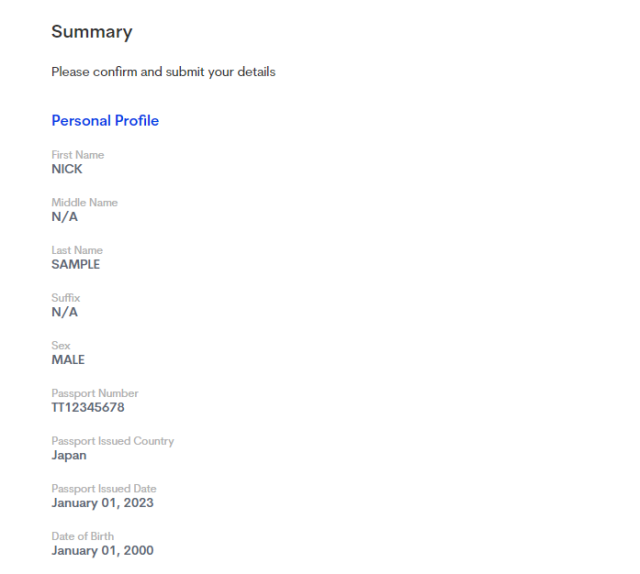Select the first name value NICK
Image resolution: width=640 pixels, height=574 pixels.
(67, 169)
